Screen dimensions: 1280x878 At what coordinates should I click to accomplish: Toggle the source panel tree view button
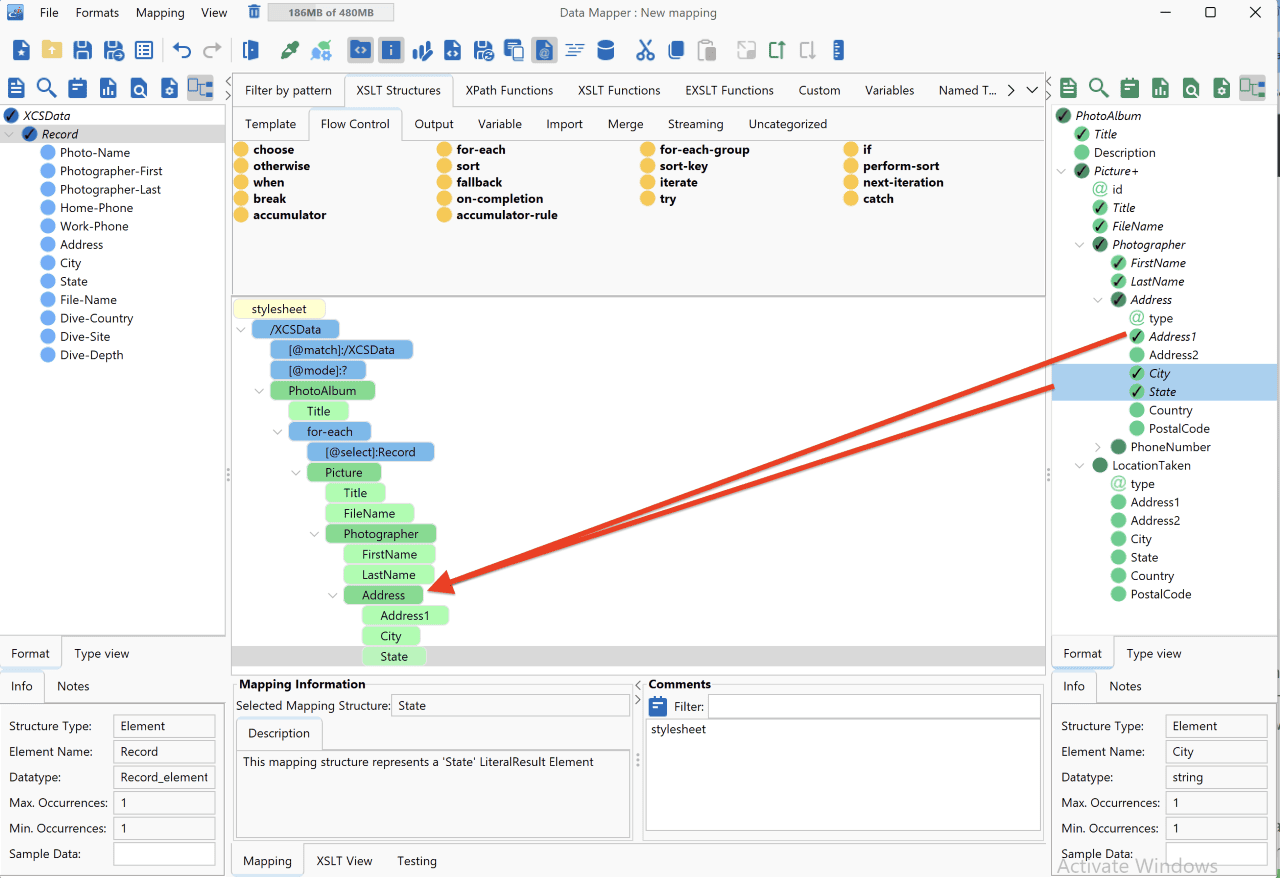pyautogui.click(x=200, y=88)
